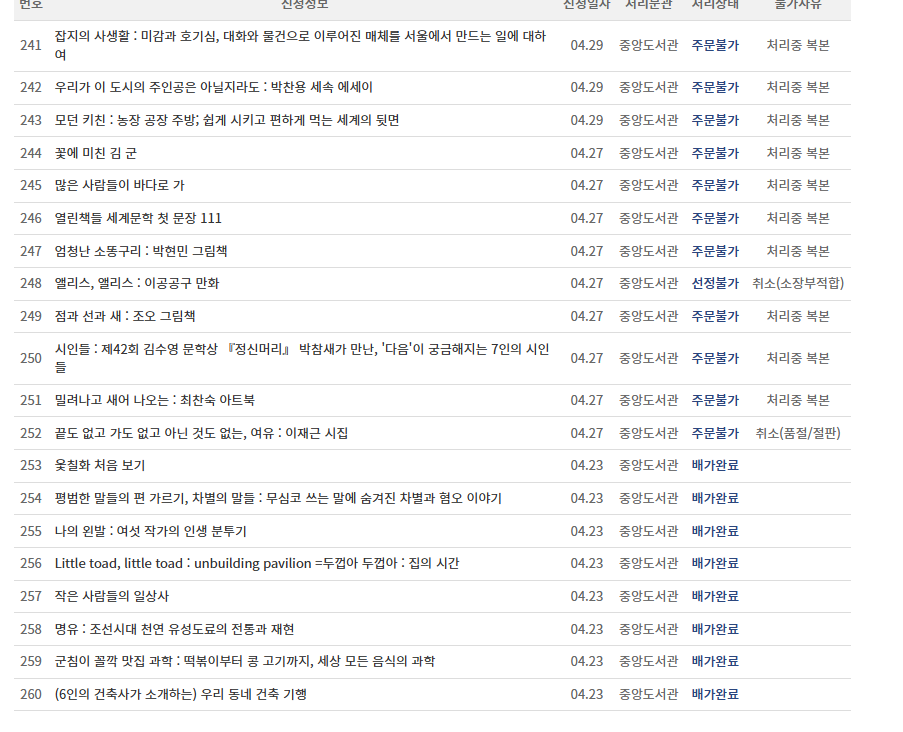
Task: Click the 번호 column header
Action: pyautogui.click(x=24, y=7)
